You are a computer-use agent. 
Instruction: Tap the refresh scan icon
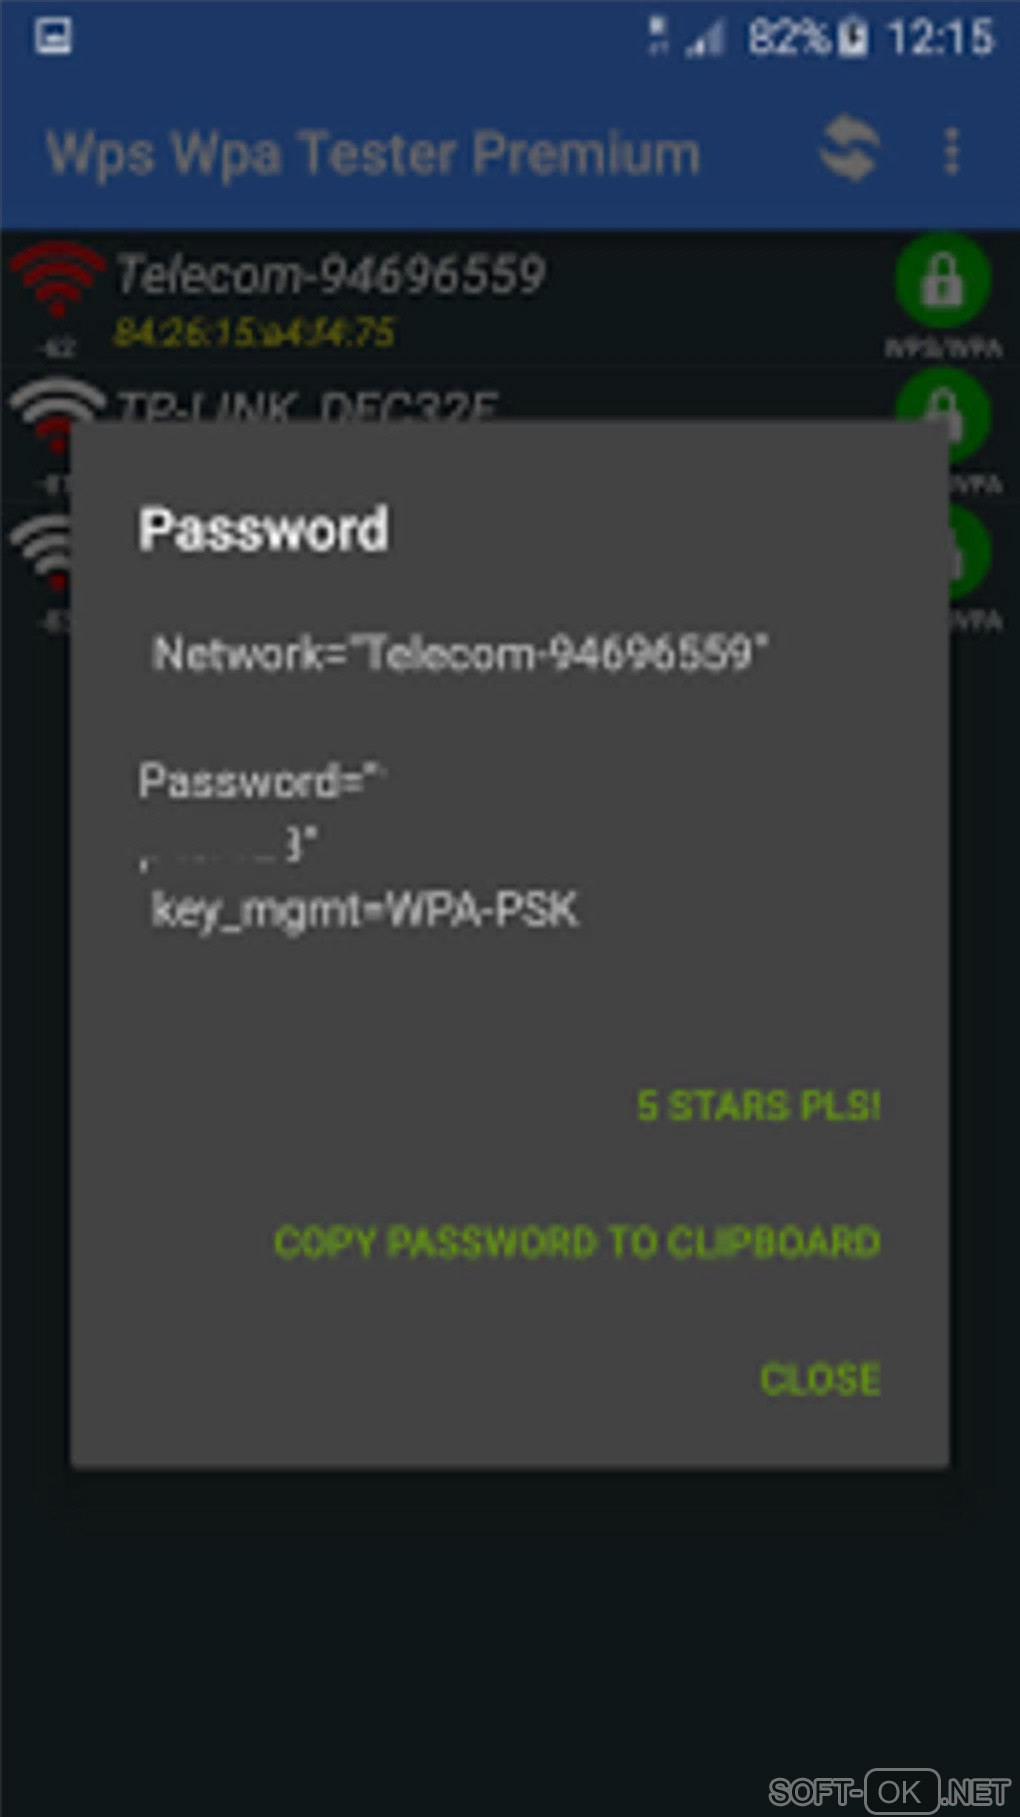point(850,150)
